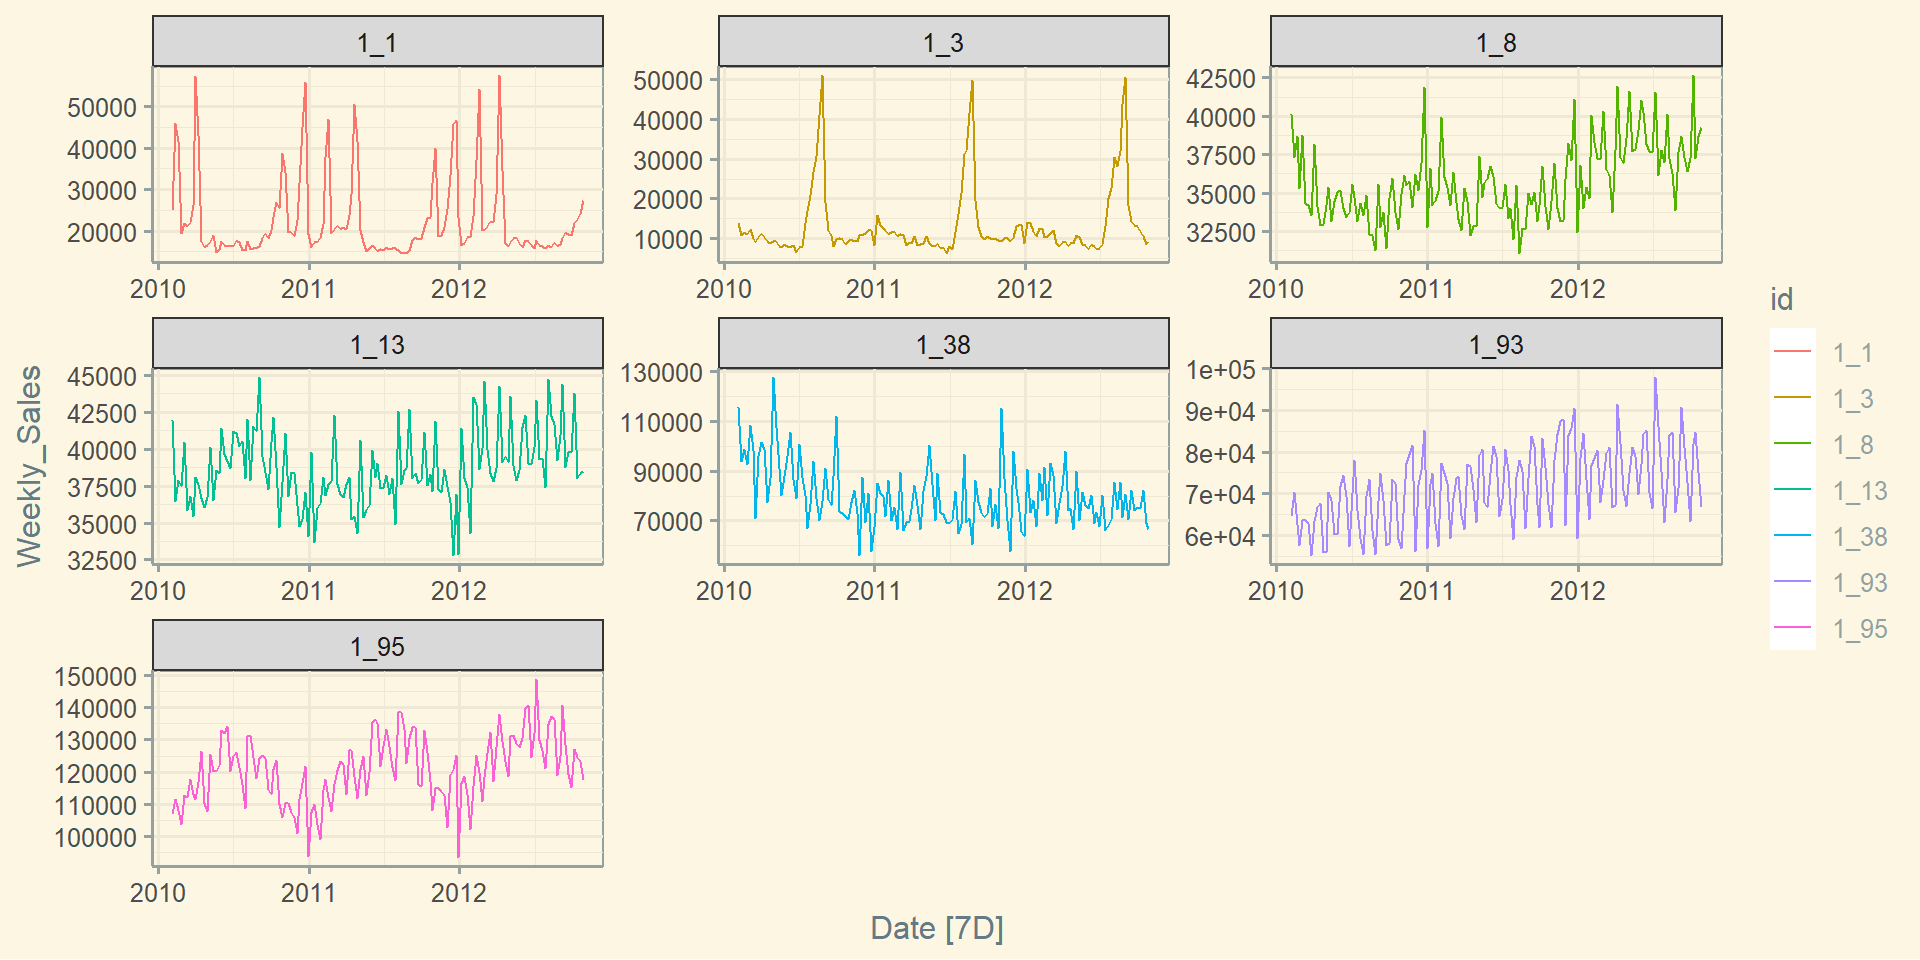Select the teal 1_13 legend line key
The image size is (1920, 960).
pos(1792,490)
